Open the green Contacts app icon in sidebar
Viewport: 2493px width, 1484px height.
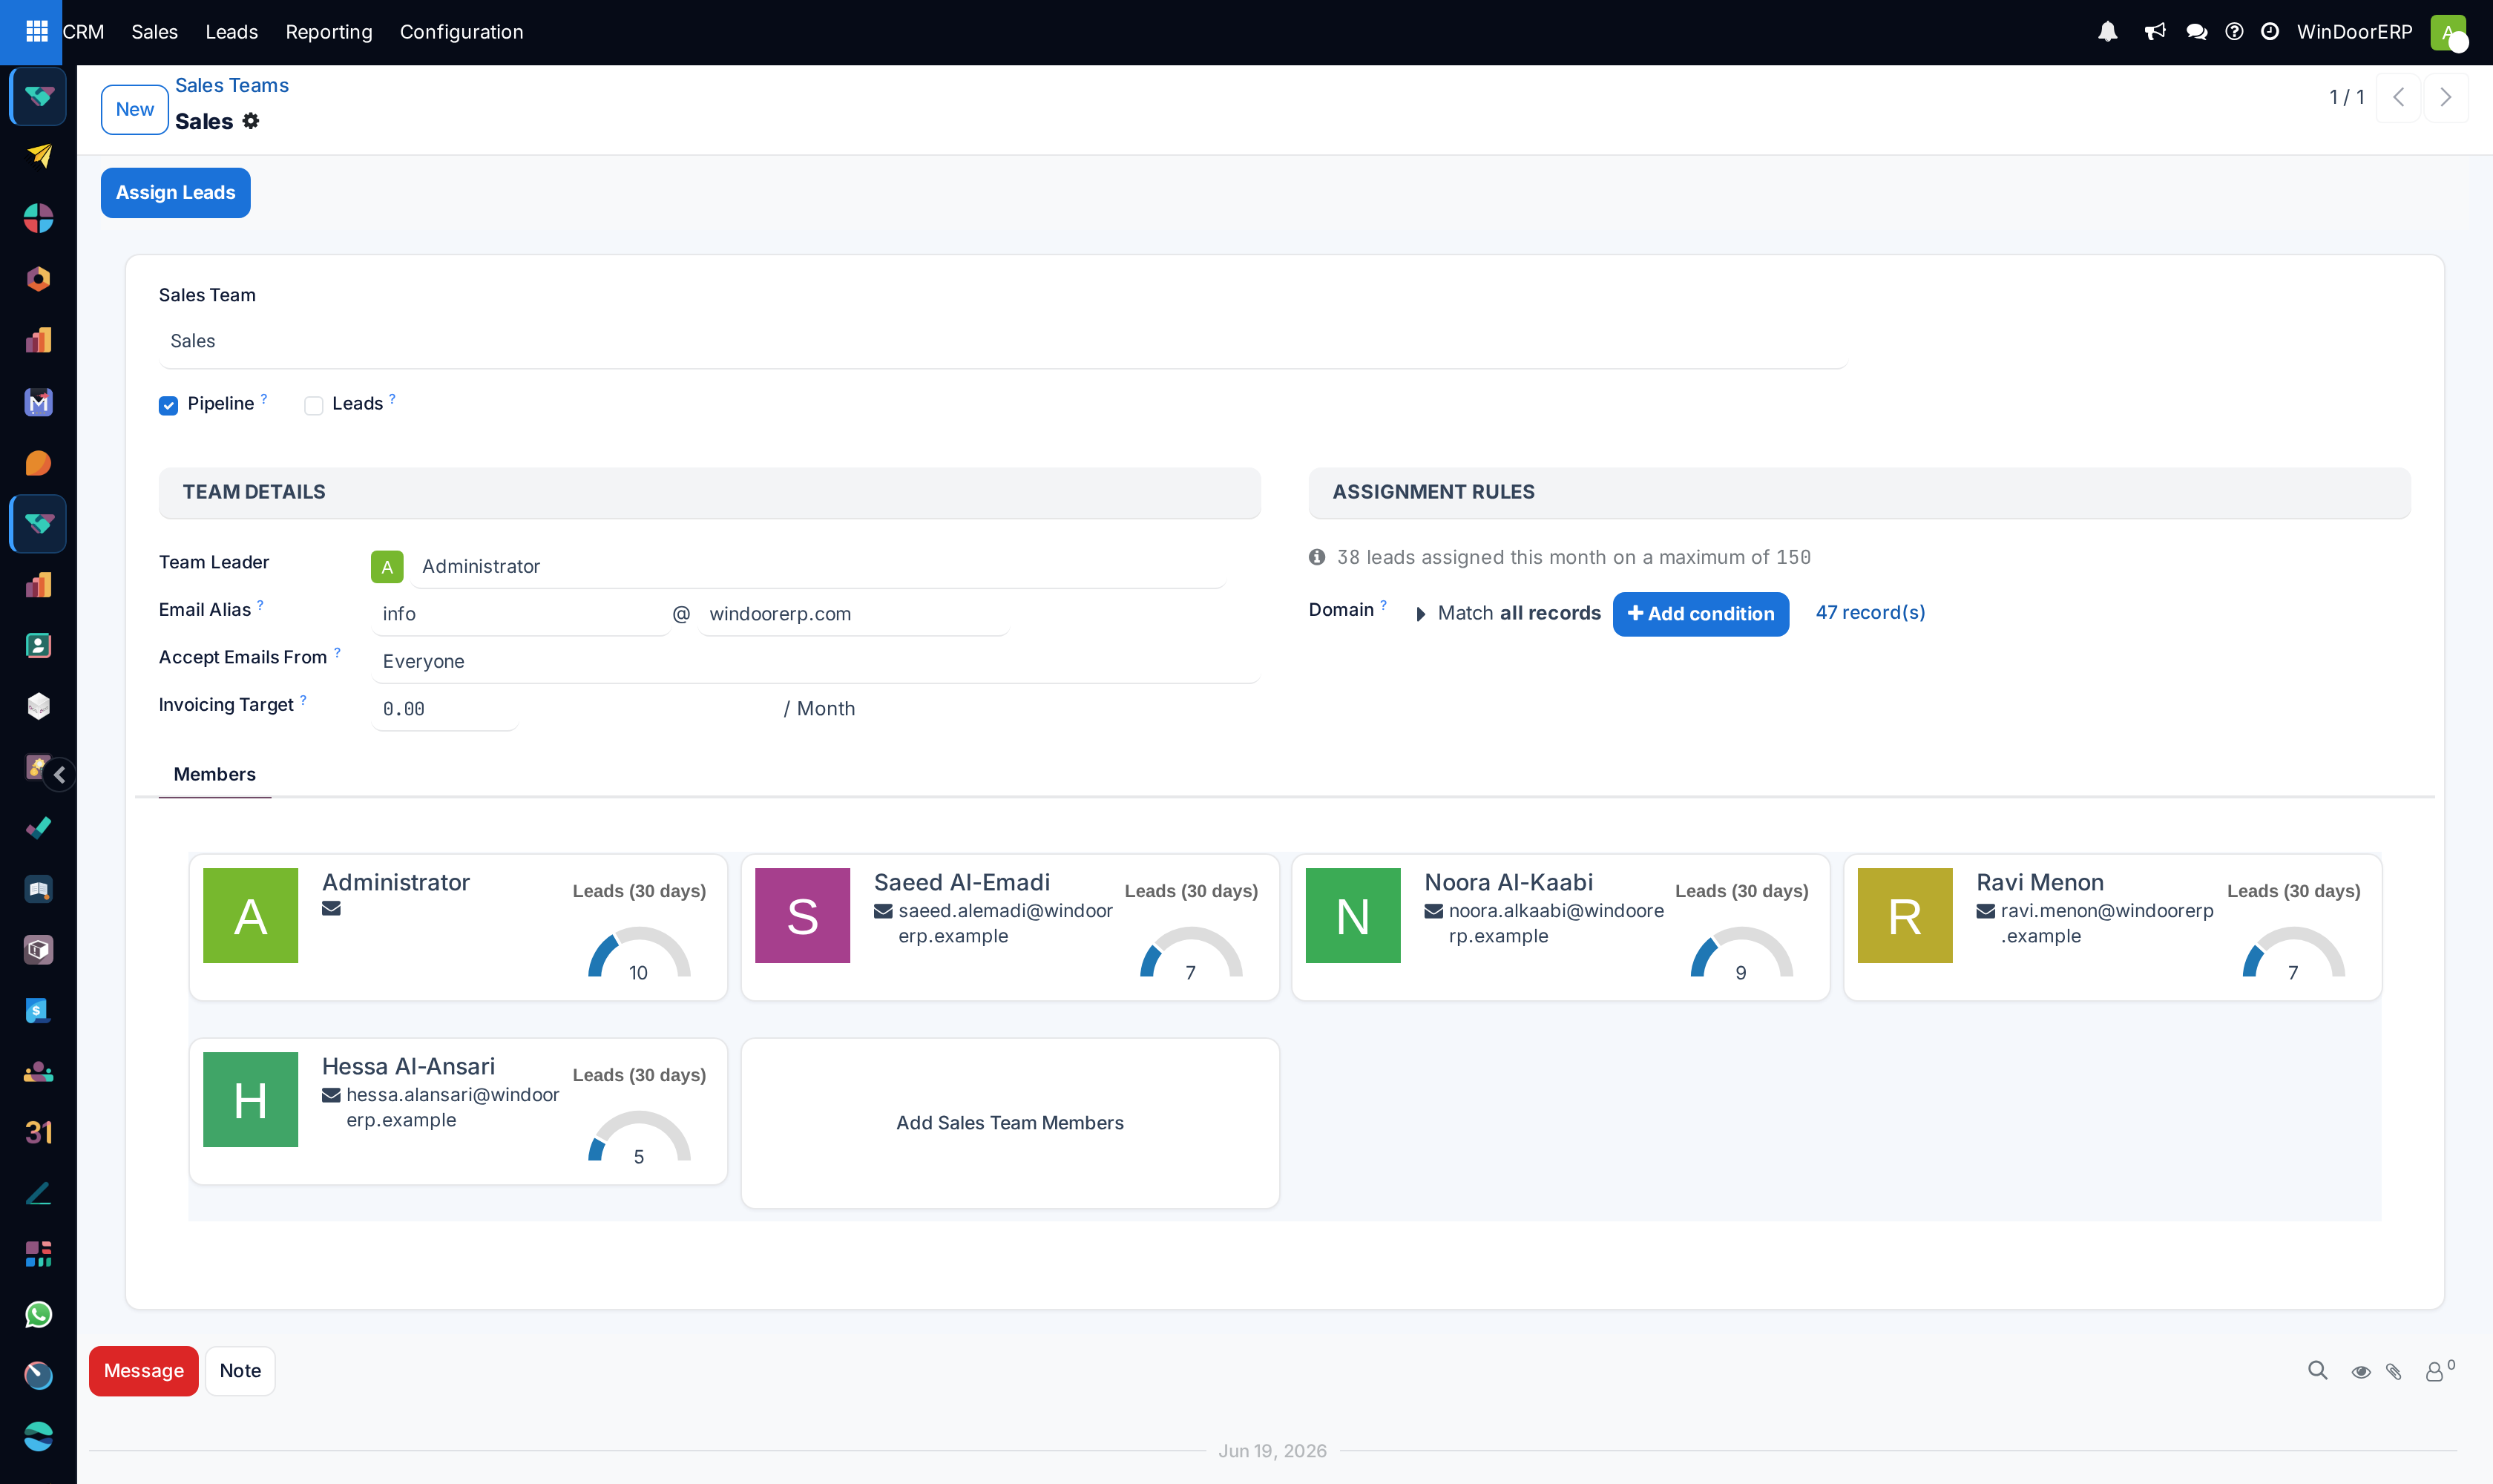coord(38,646)
